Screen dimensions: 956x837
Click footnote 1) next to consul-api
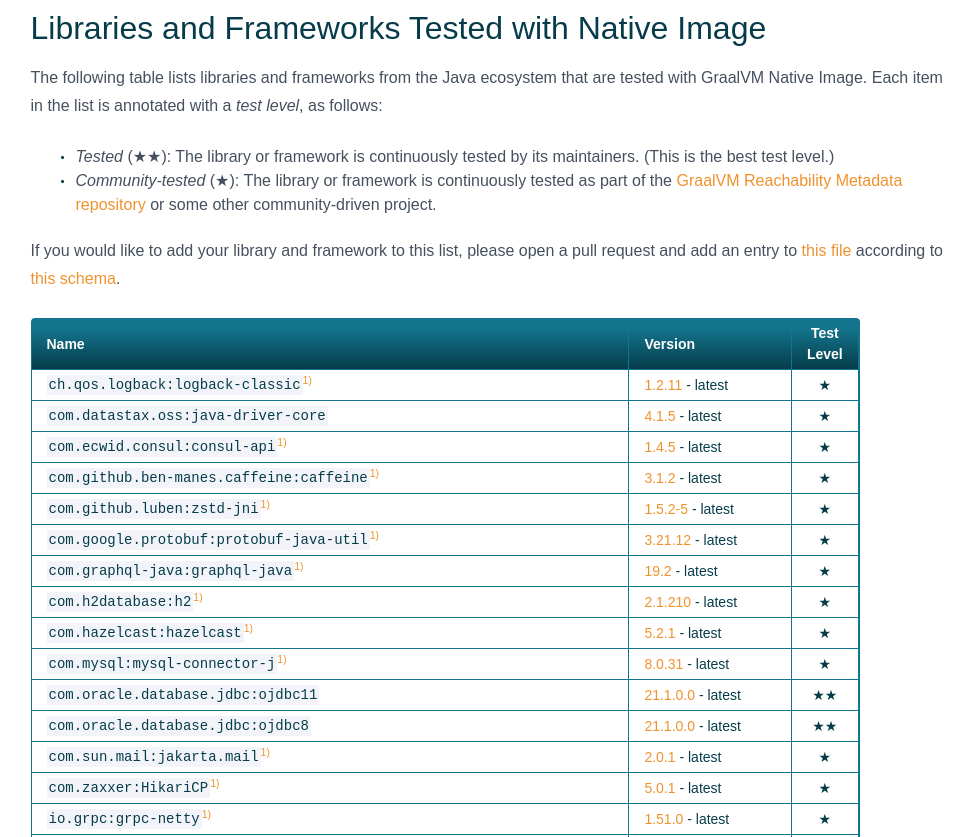coord(282,443)
